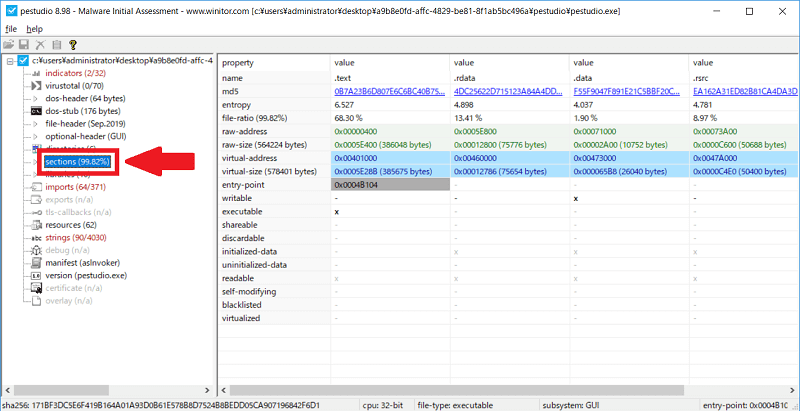Click the exports icon in the tree
Screen dimensions: 800x411
[36, 200]
